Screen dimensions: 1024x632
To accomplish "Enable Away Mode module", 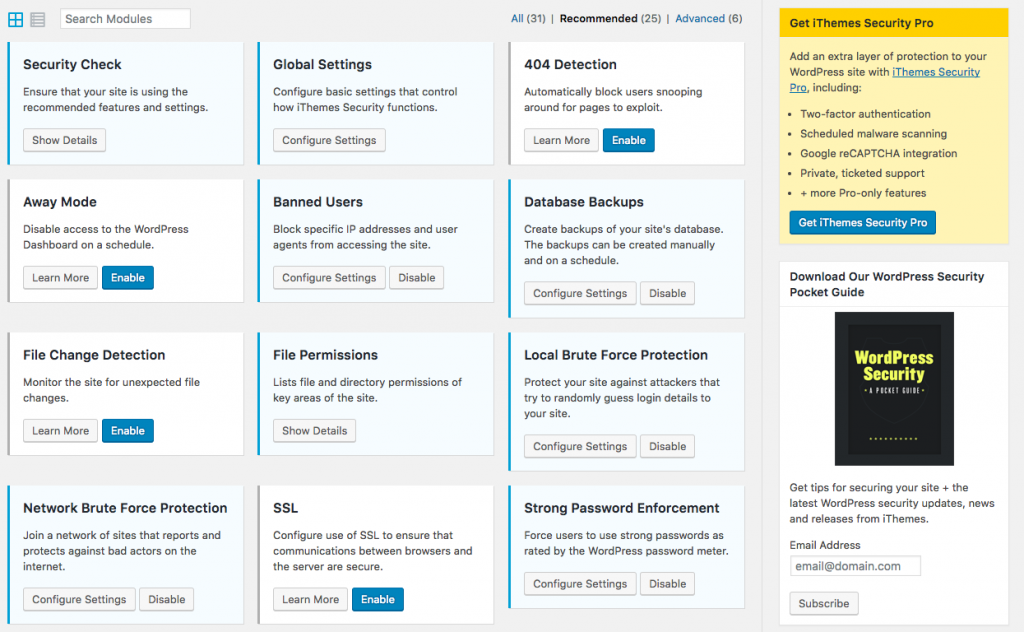I will pyautogui.click(x=127, y=278).
